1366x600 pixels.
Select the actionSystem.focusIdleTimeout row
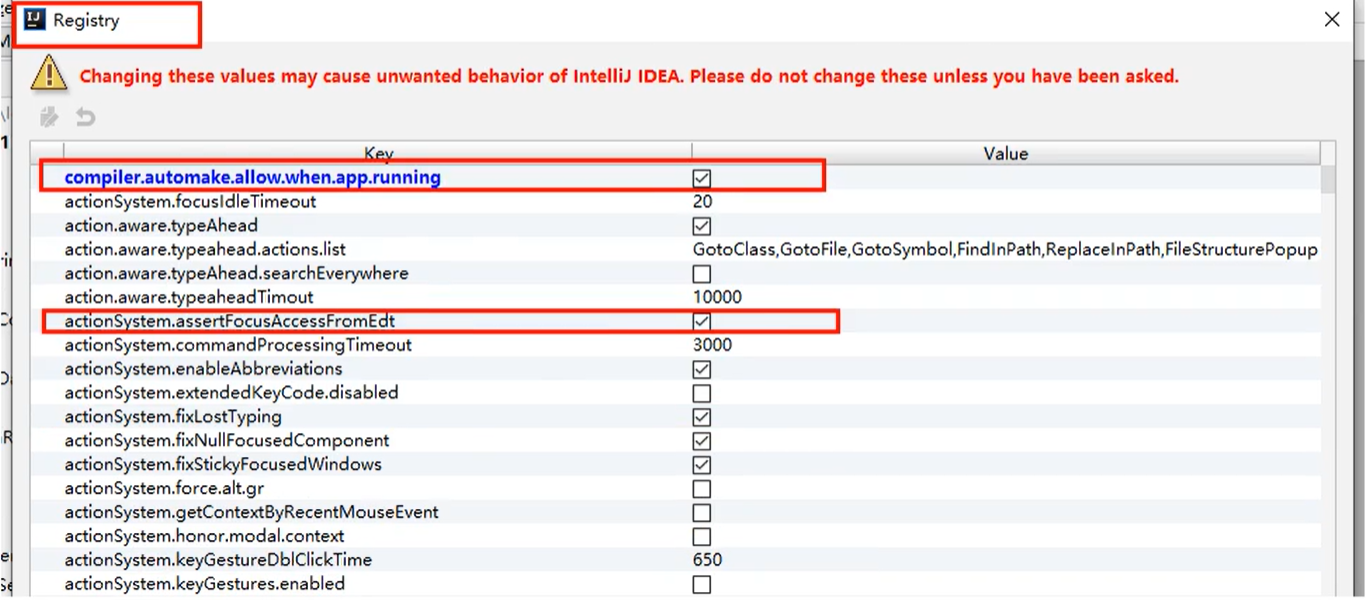(300, 201)
